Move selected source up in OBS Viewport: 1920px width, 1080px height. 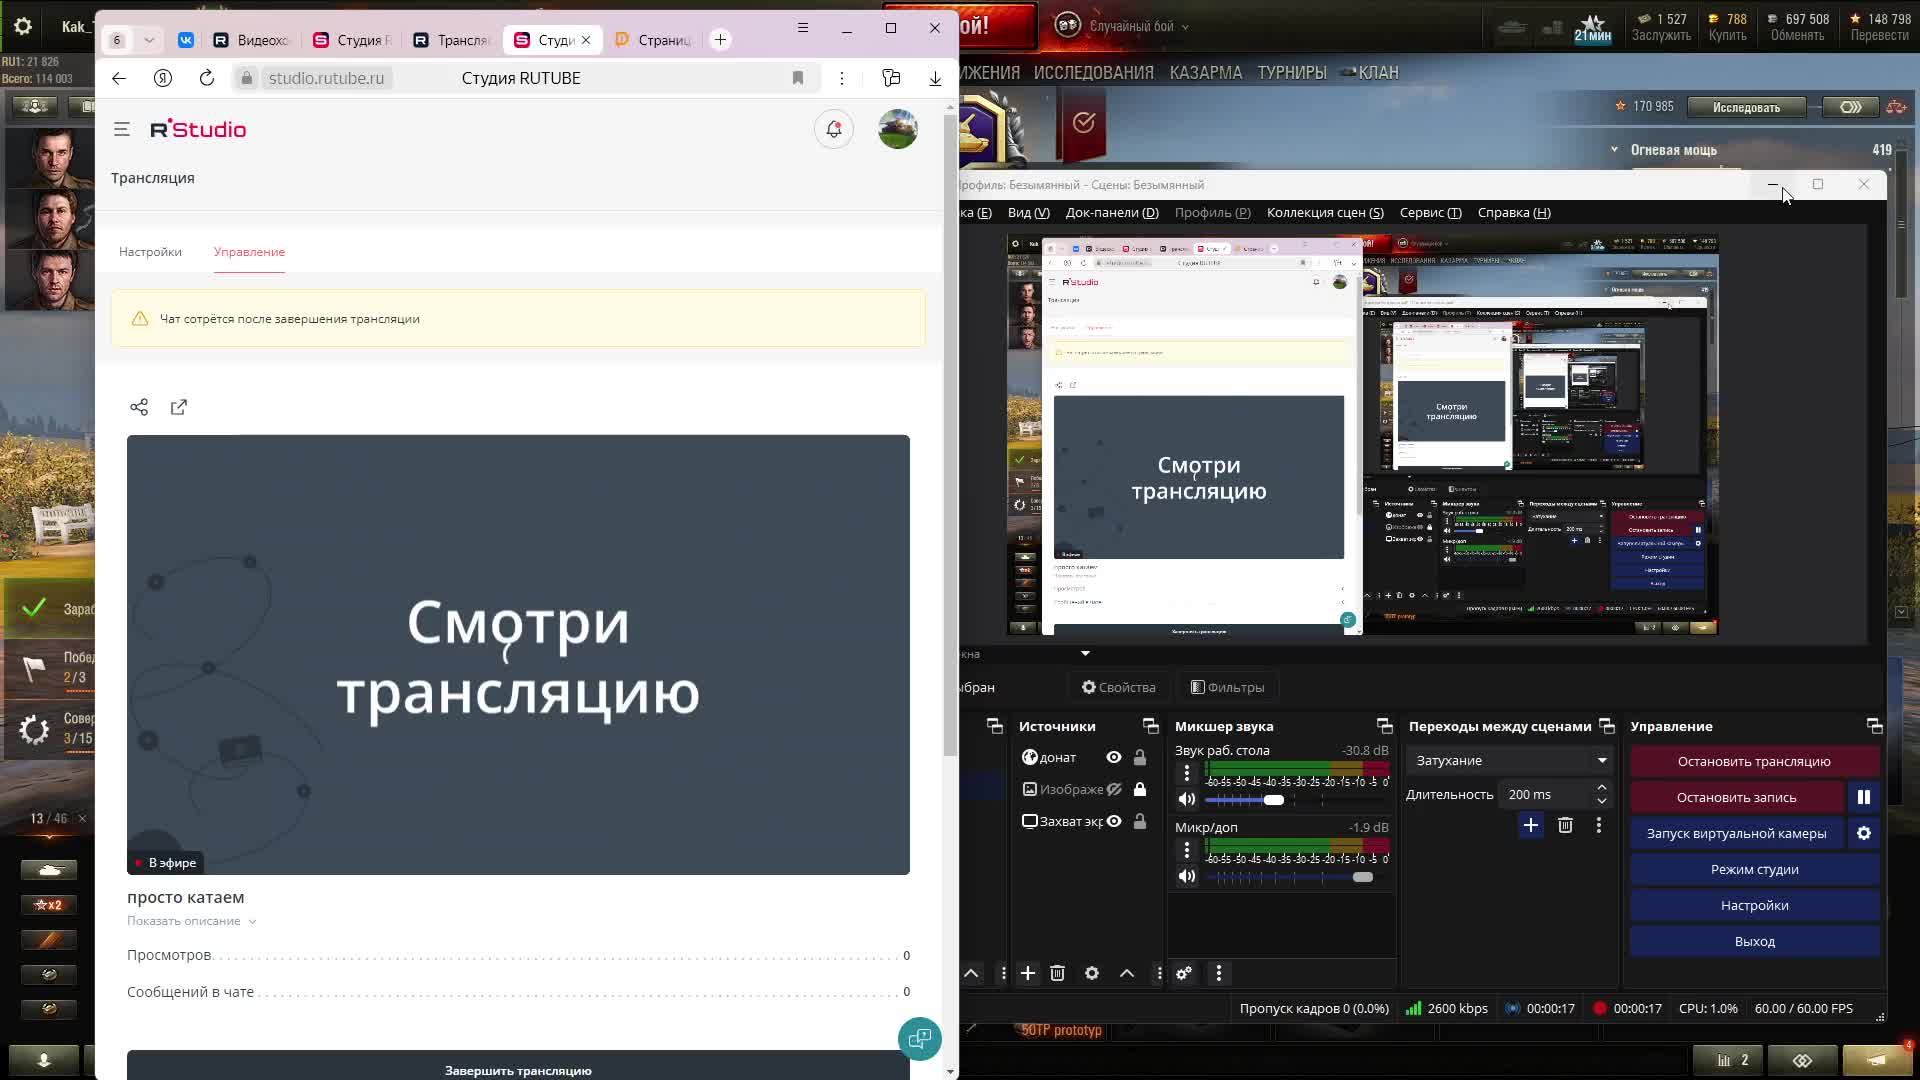[x=1127, y=973]
